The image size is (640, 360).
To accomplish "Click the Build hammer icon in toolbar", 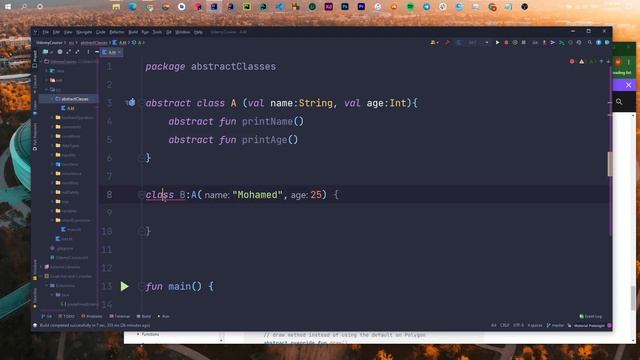I will [x=447, y=42].
